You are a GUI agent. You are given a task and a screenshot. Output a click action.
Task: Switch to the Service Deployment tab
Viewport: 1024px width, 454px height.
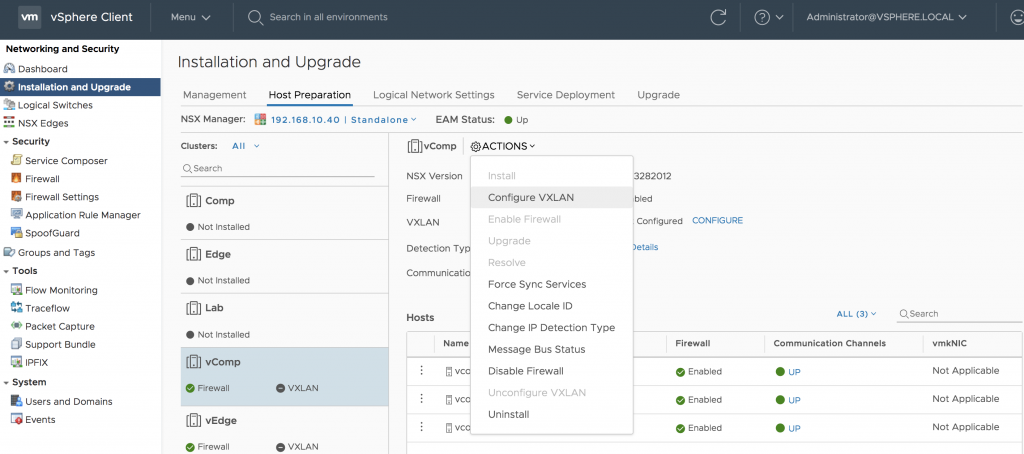[x=566, y=95]
